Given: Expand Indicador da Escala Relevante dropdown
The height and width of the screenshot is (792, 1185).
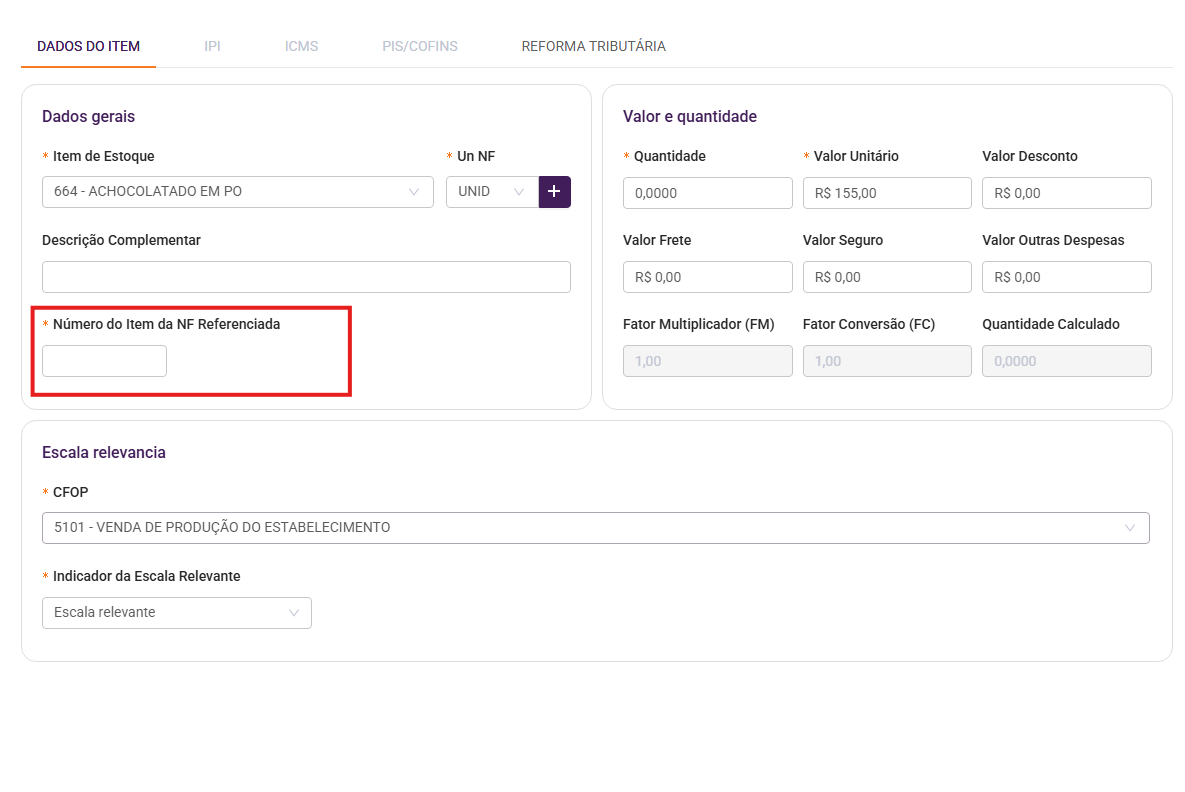Looking at the screenshot, I should [x=176, y=613].
